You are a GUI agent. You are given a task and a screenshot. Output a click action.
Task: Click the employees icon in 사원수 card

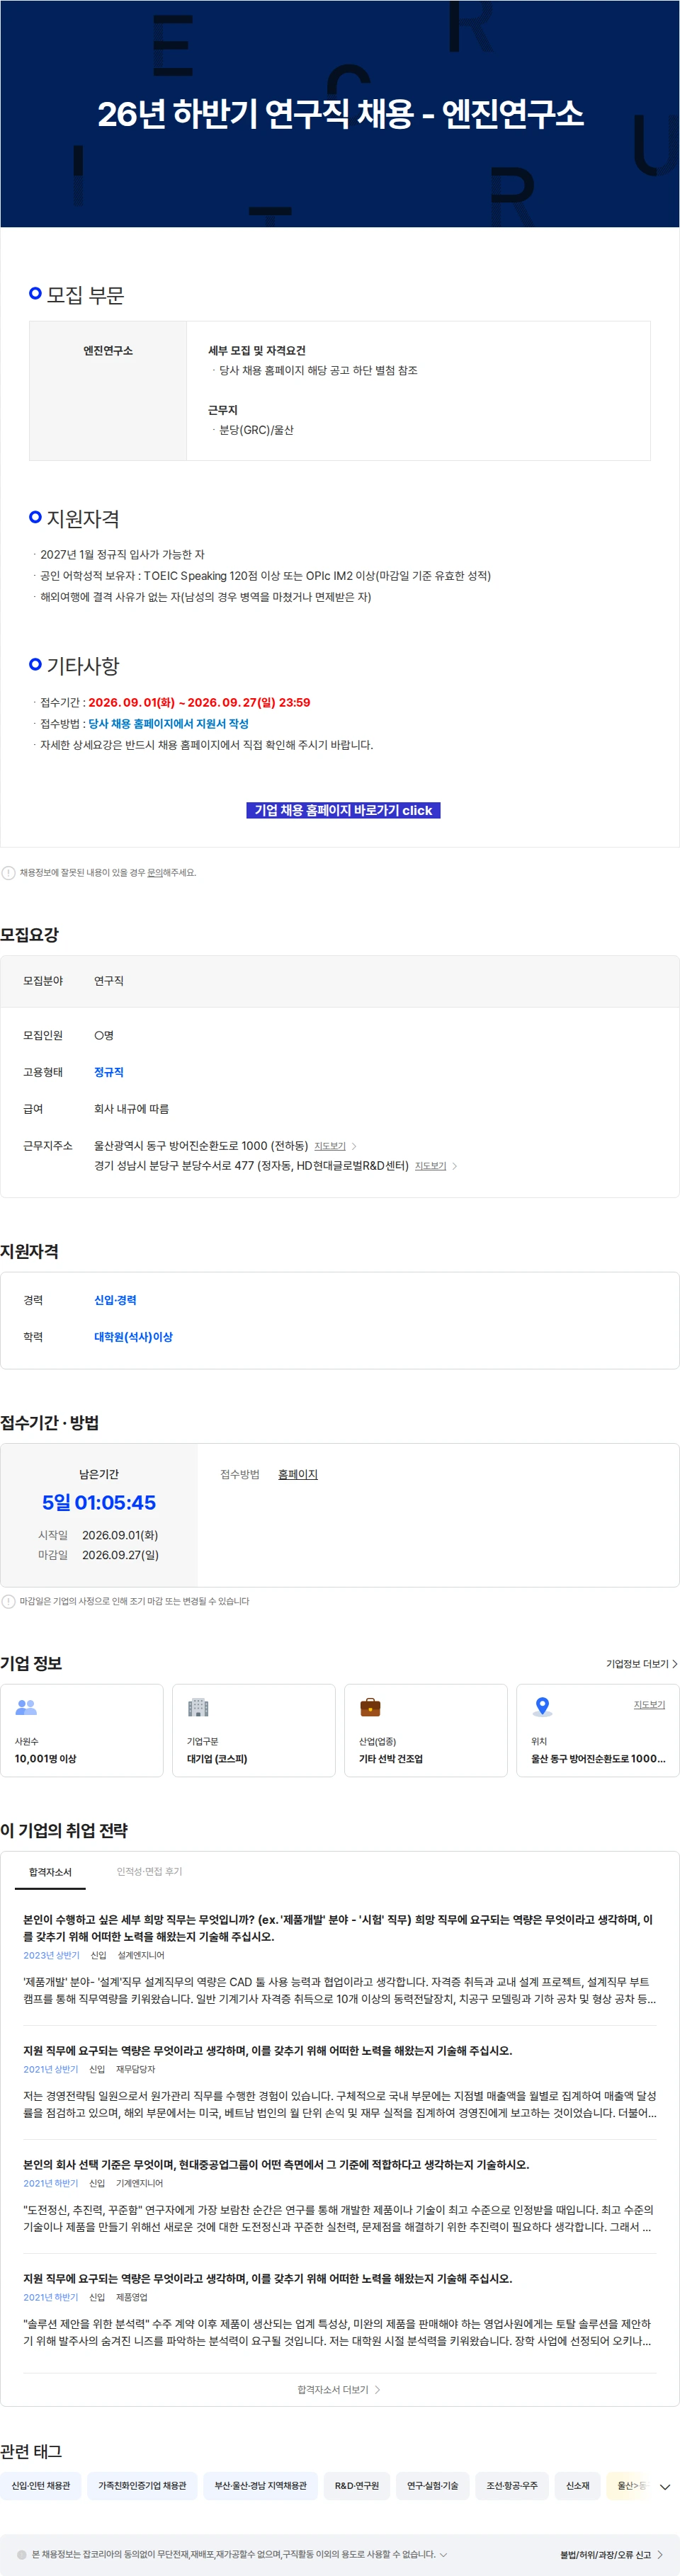point(27,1707)
